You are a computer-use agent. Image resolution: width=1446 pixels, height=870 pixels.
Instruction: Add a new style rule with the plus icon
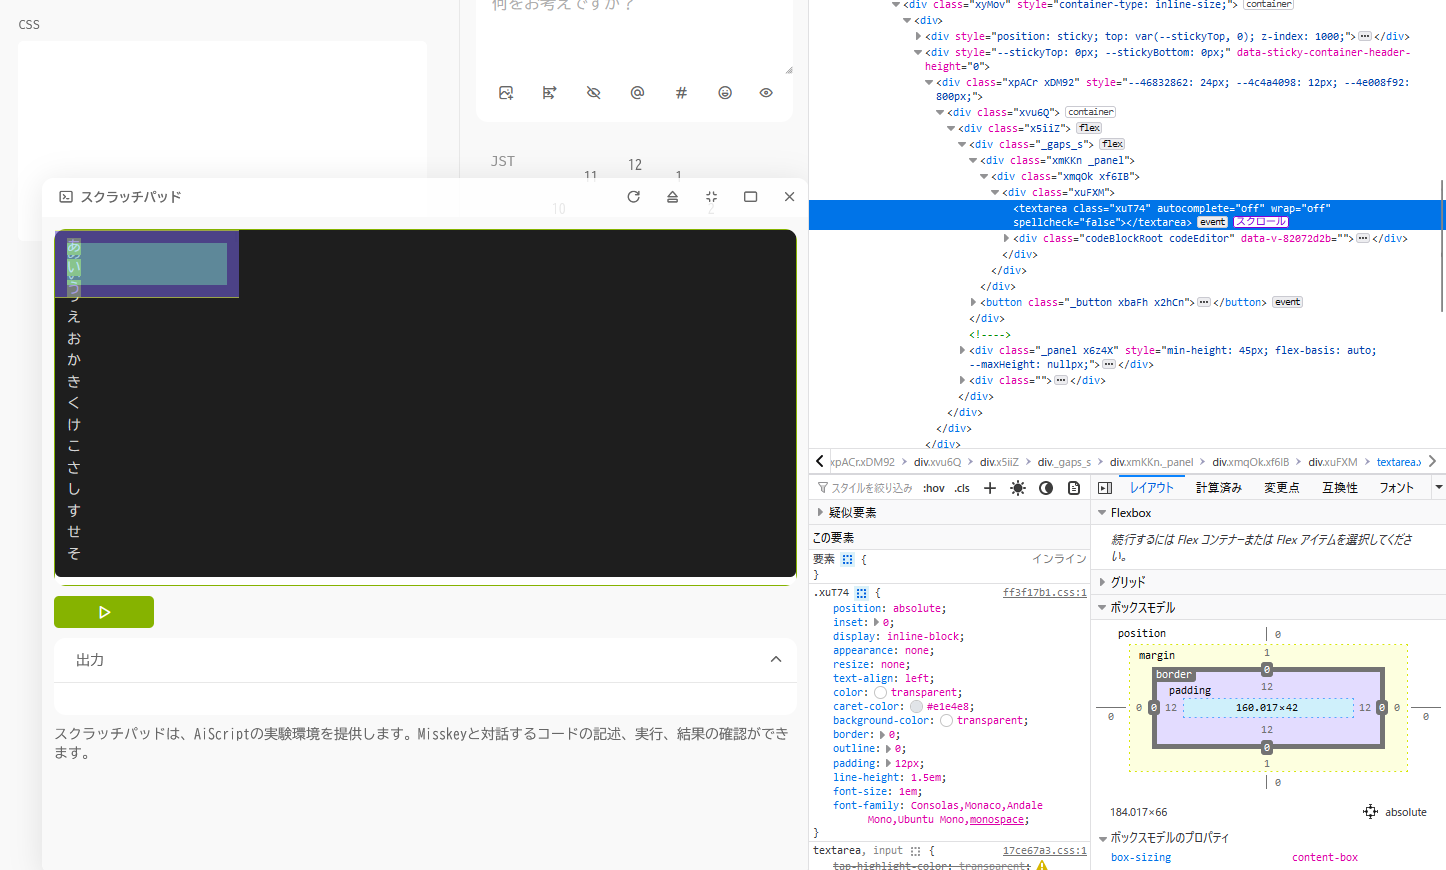coord(990,487)
